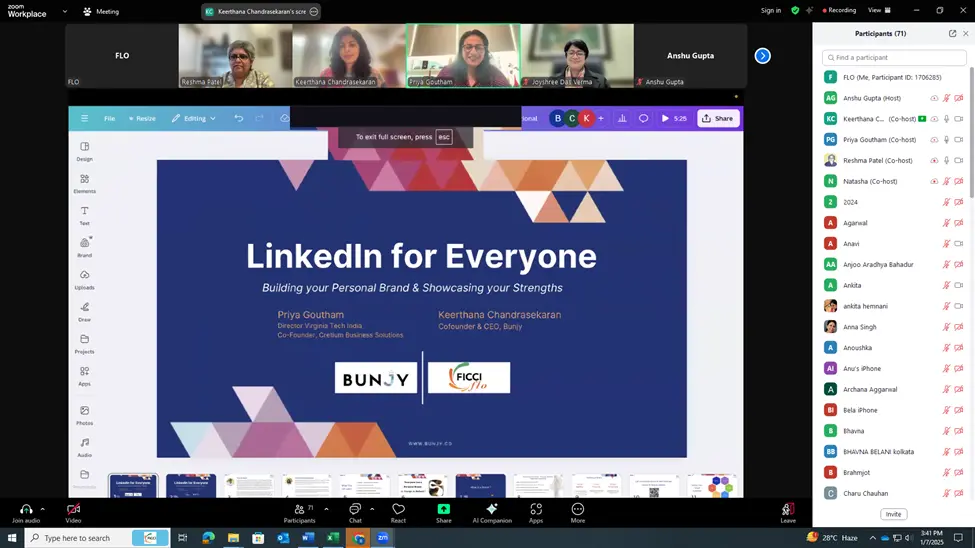
Task: Pop out the Participants panel
Action: tap(952, 34)
